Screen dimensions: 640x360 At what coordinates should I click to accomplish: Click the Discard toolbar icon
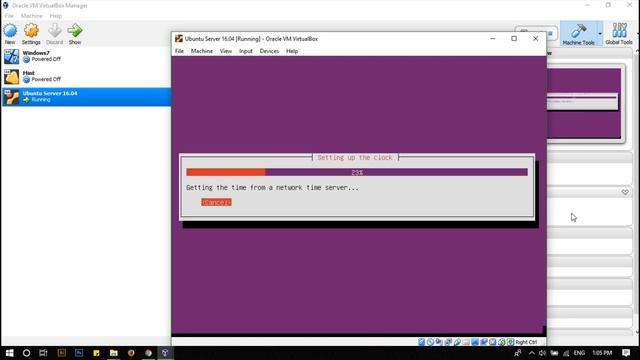click(54, 31)
